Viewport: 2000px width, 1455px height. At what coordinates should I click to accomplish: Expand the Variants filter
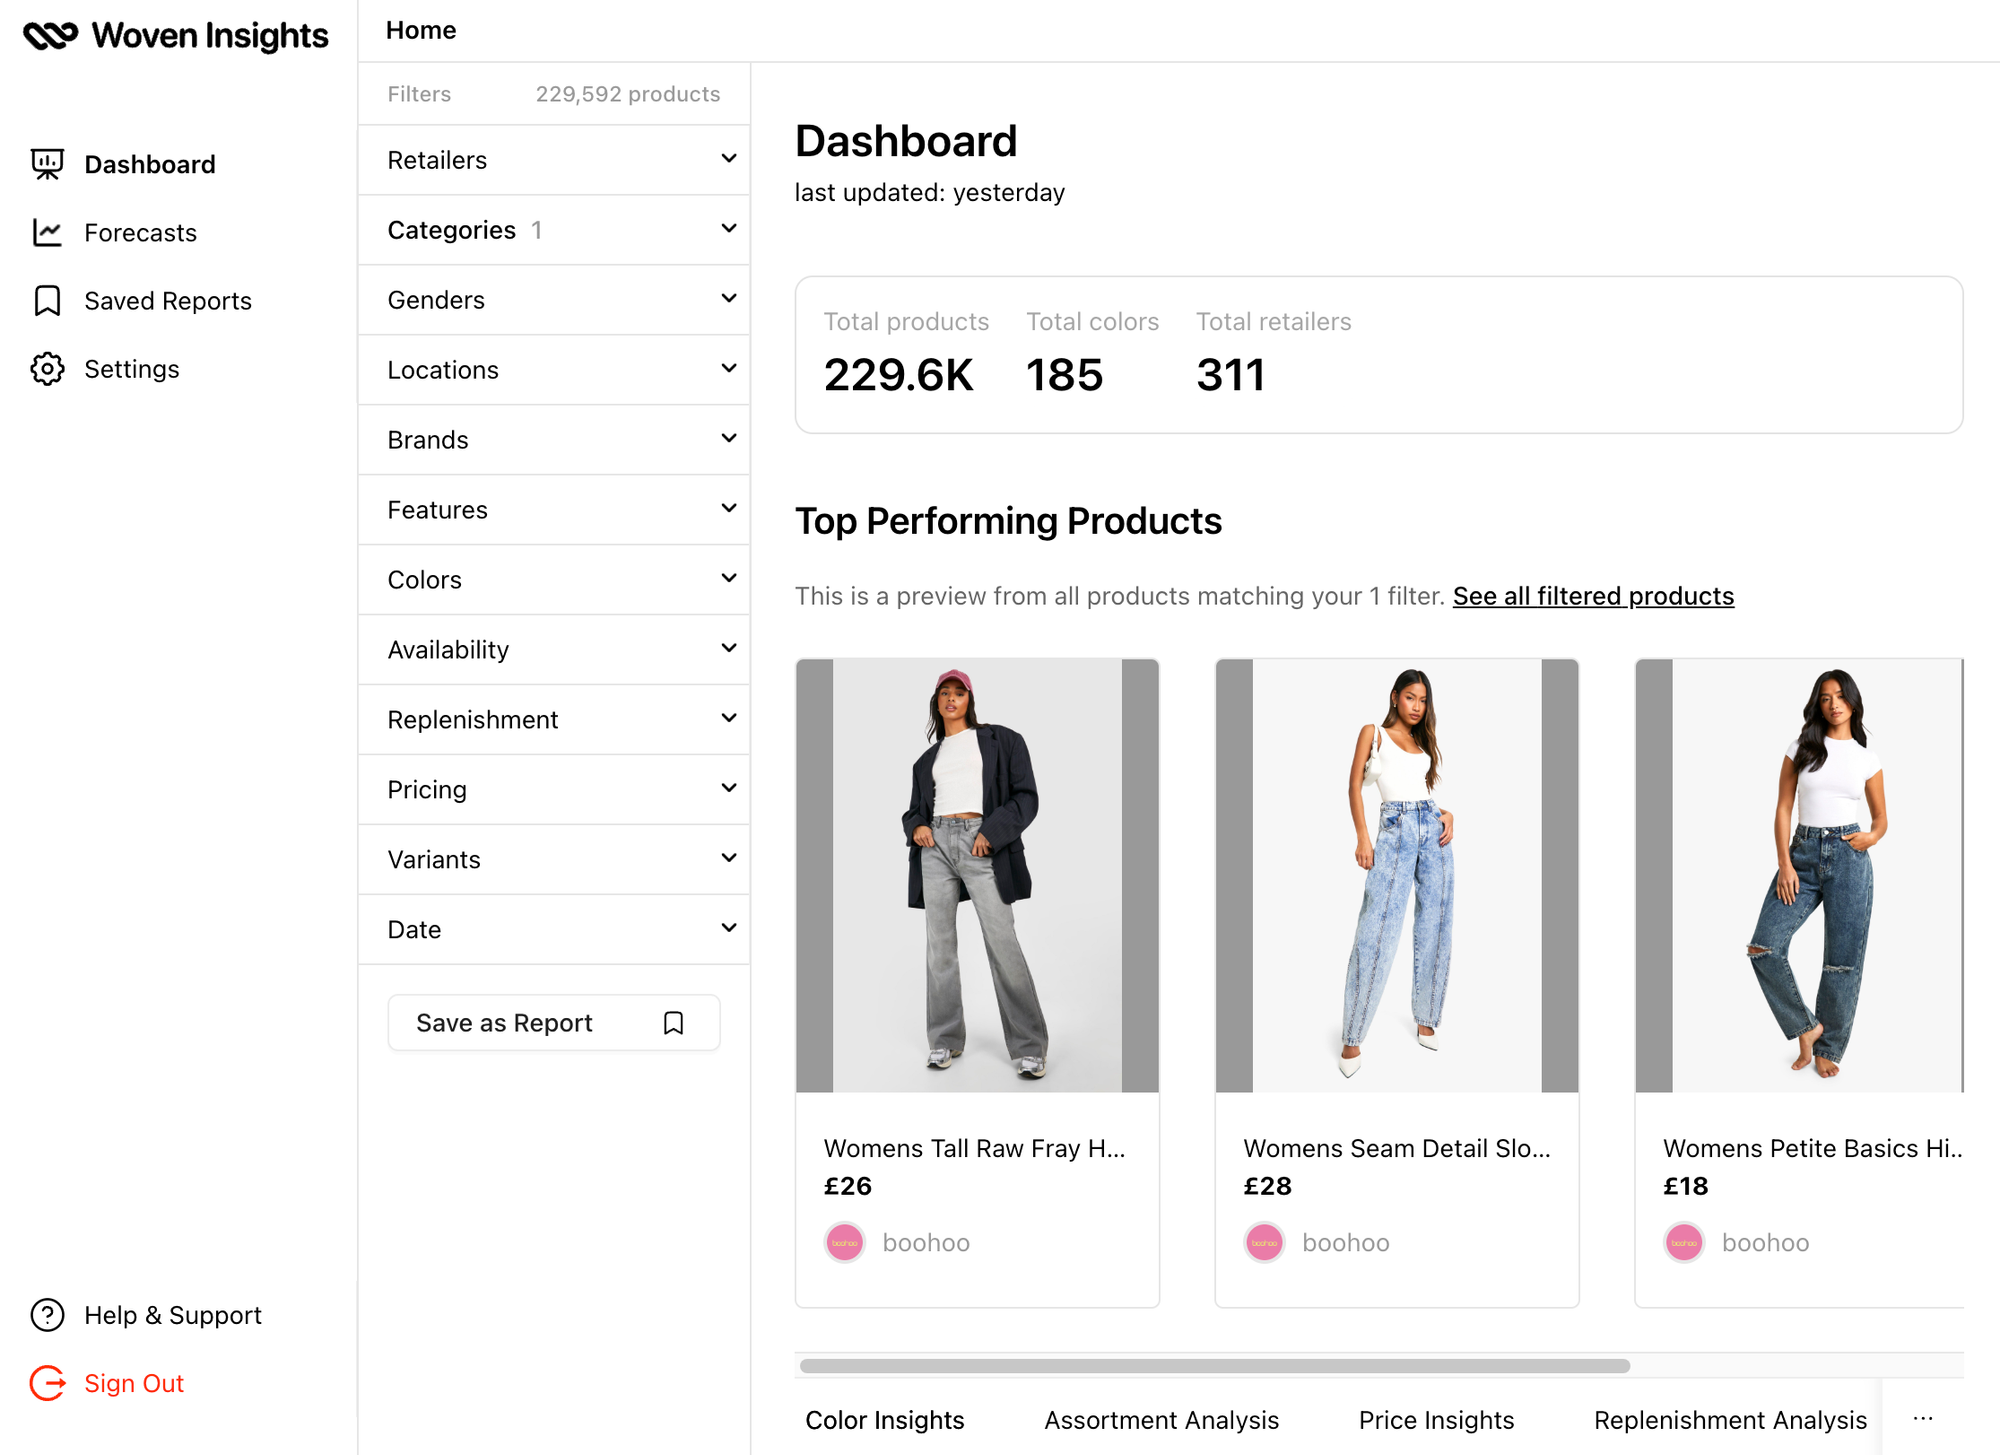554,860
